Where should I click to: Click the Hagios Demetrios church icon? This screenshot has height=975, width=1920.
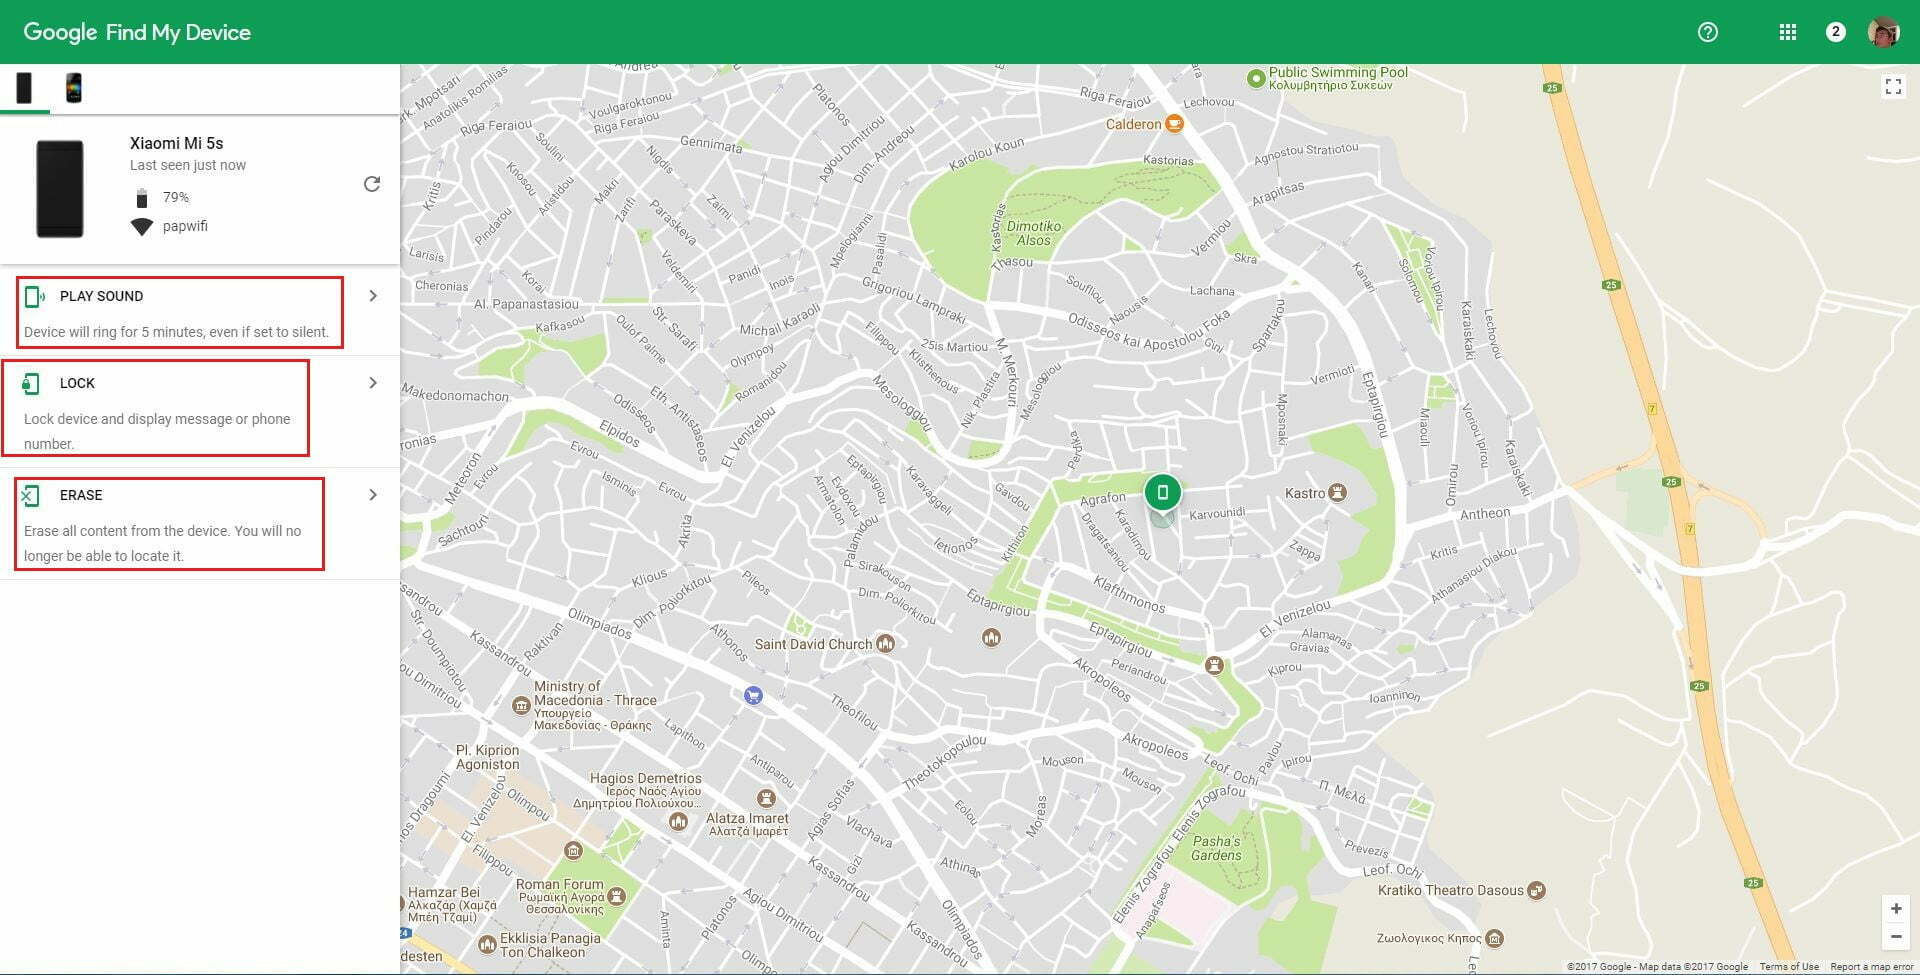(x=678, y=821)
